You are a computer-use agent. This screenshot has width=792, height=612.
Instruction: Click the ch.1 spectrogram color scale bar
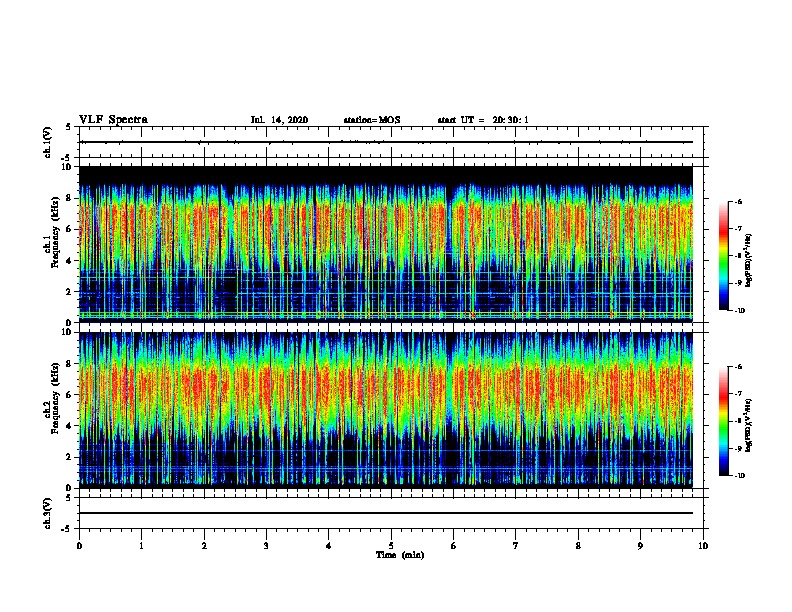pyautogui.click(x=724, y=256)
